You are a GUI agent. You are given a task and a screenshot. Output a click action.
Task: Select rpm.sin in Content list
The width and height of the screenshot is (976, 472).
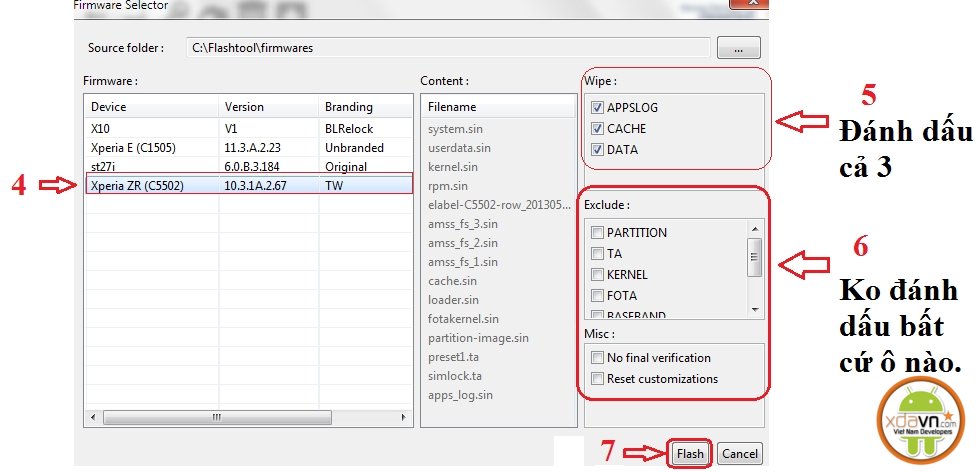(x=448, y=186)
